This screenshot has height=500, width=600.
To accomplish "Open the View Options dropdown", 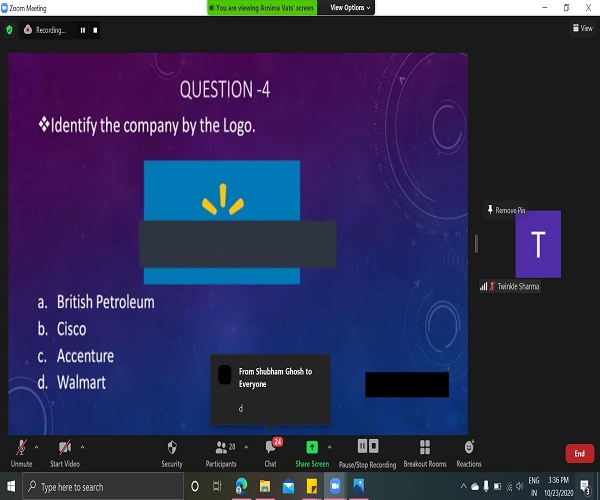I will 350,8.
